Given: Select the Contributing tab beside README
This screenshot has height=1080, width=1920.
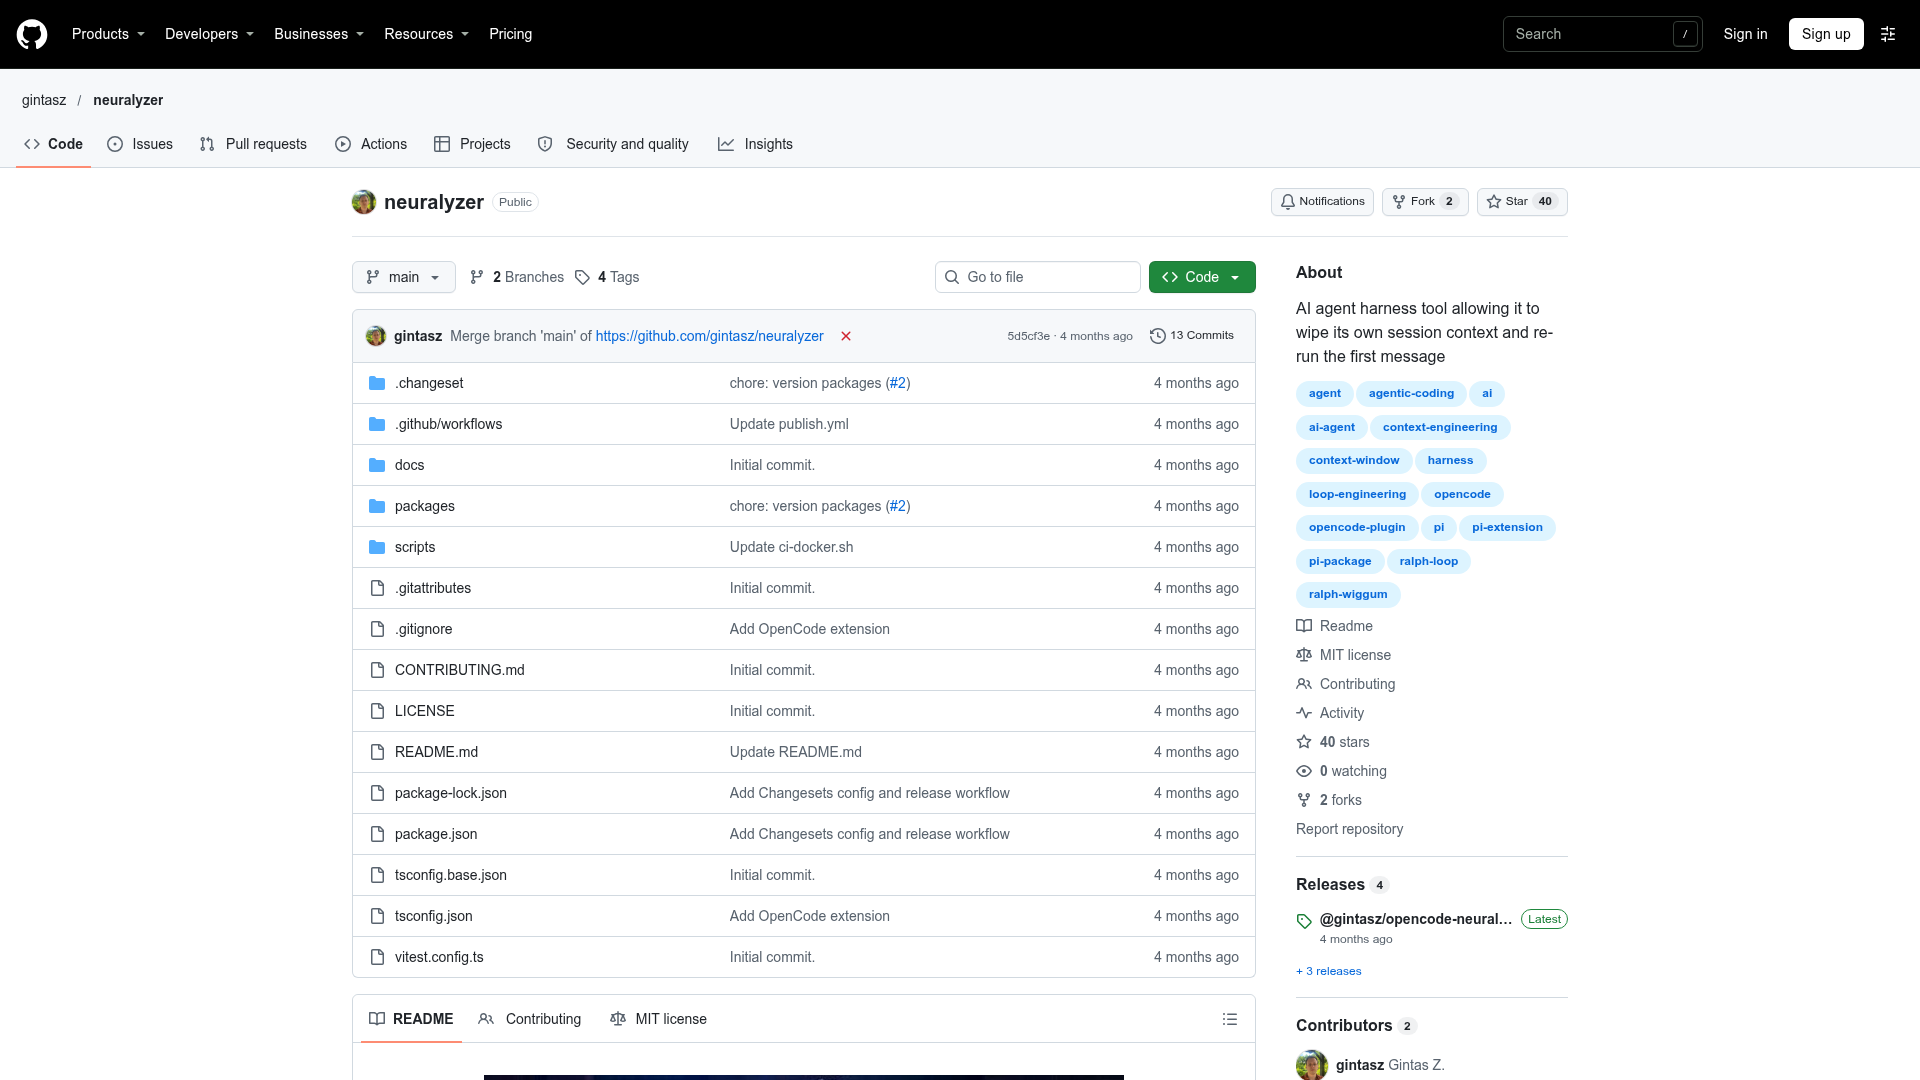Looking at the screenshot, I should tap(530, 1019).
